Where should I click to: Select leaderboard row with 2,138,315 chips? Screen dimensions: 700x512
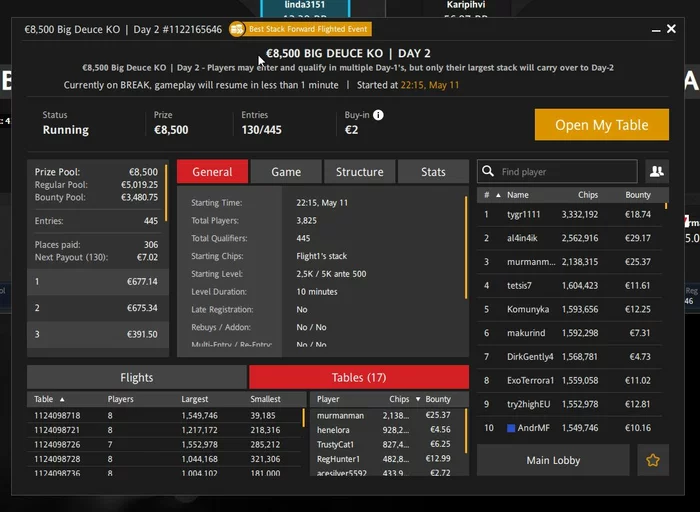(x=570, y=262)
